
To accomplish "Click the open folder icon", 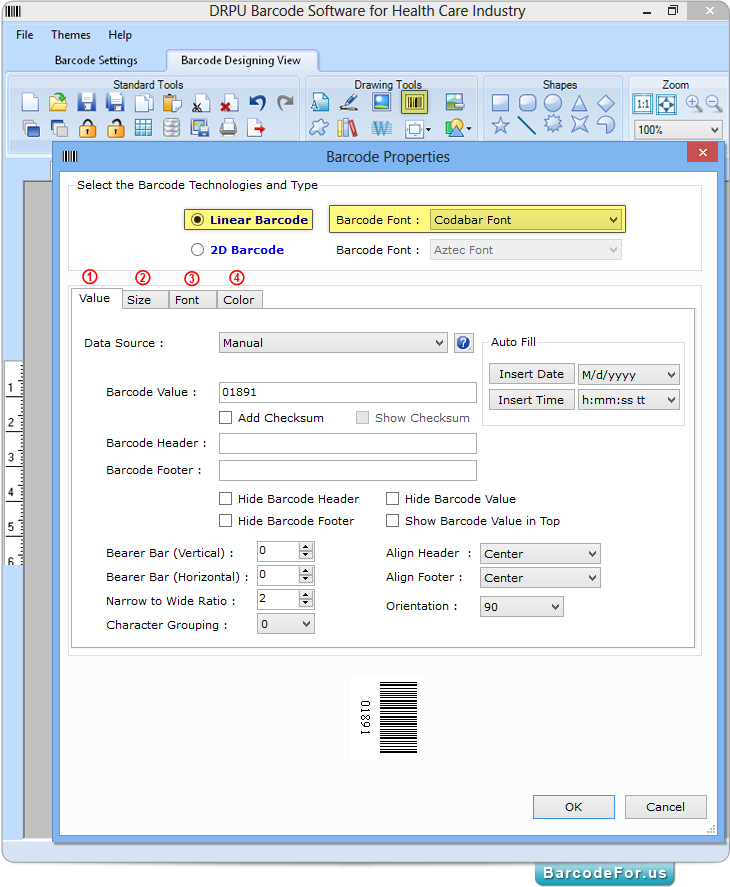I will (58, 102).
